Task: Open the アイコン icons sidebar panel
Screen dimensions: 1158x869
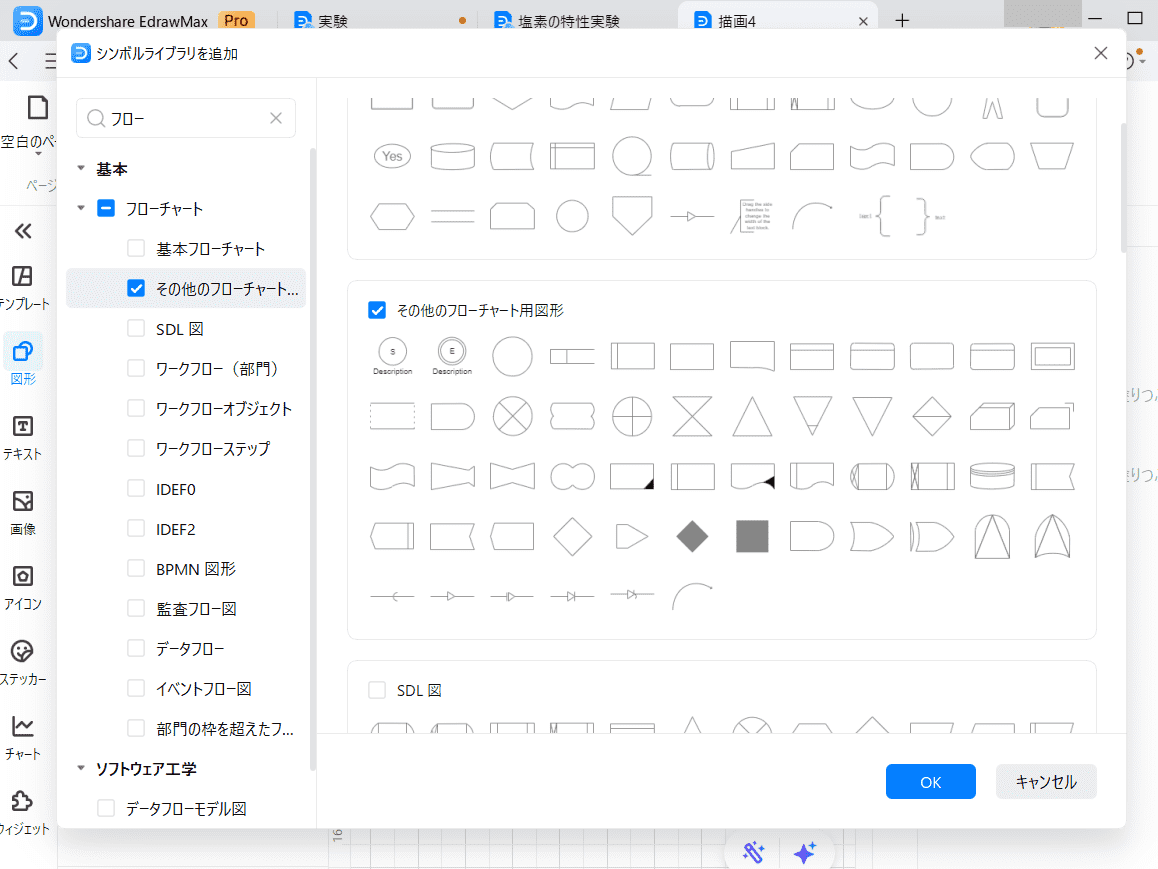Action: click(x=22, y=586)
